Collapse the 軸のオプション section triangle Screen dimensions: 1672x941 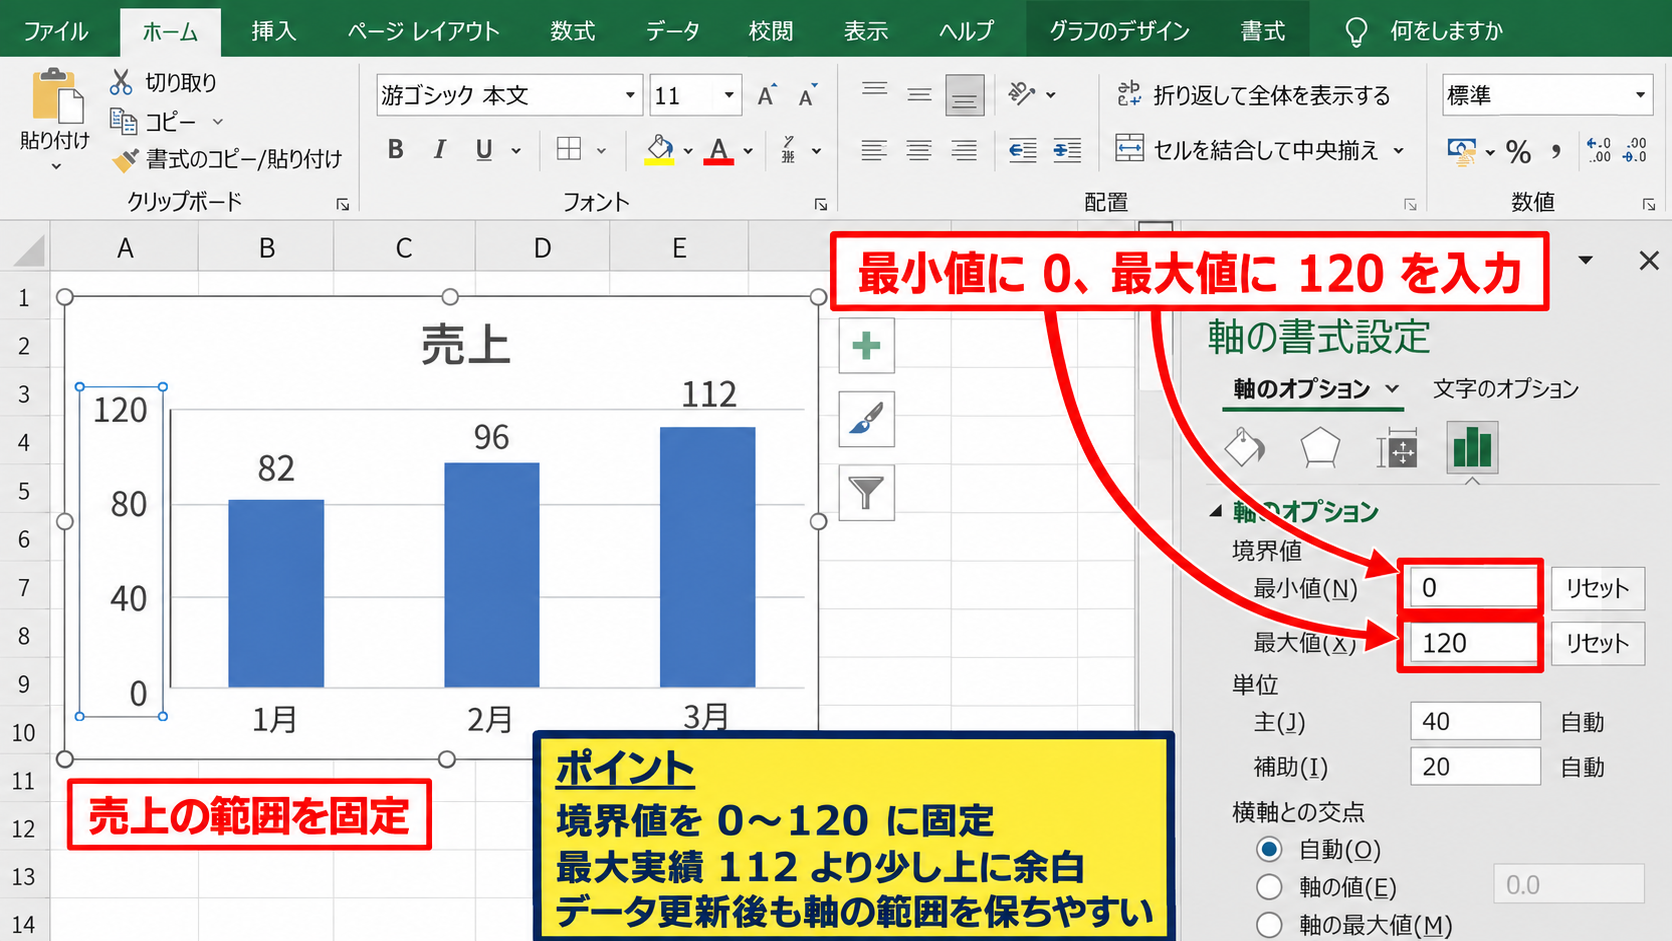coord(1216,511)
